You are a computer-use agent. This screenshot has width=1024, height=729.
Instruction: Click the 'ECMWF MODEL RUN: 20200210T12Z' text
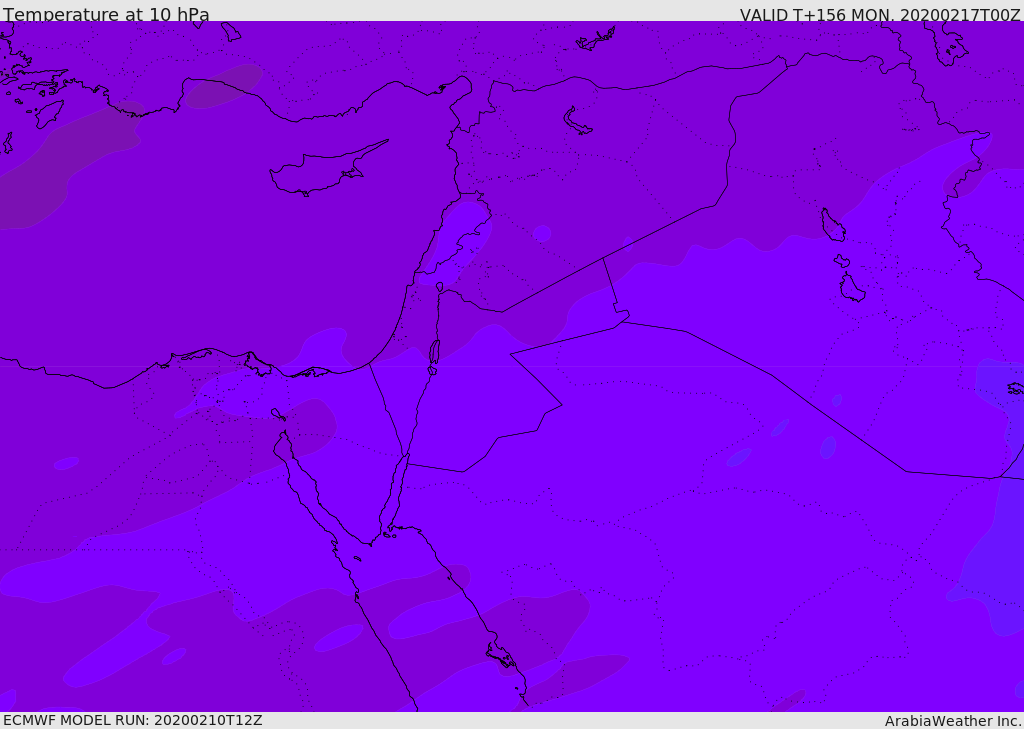coord(133,720)
